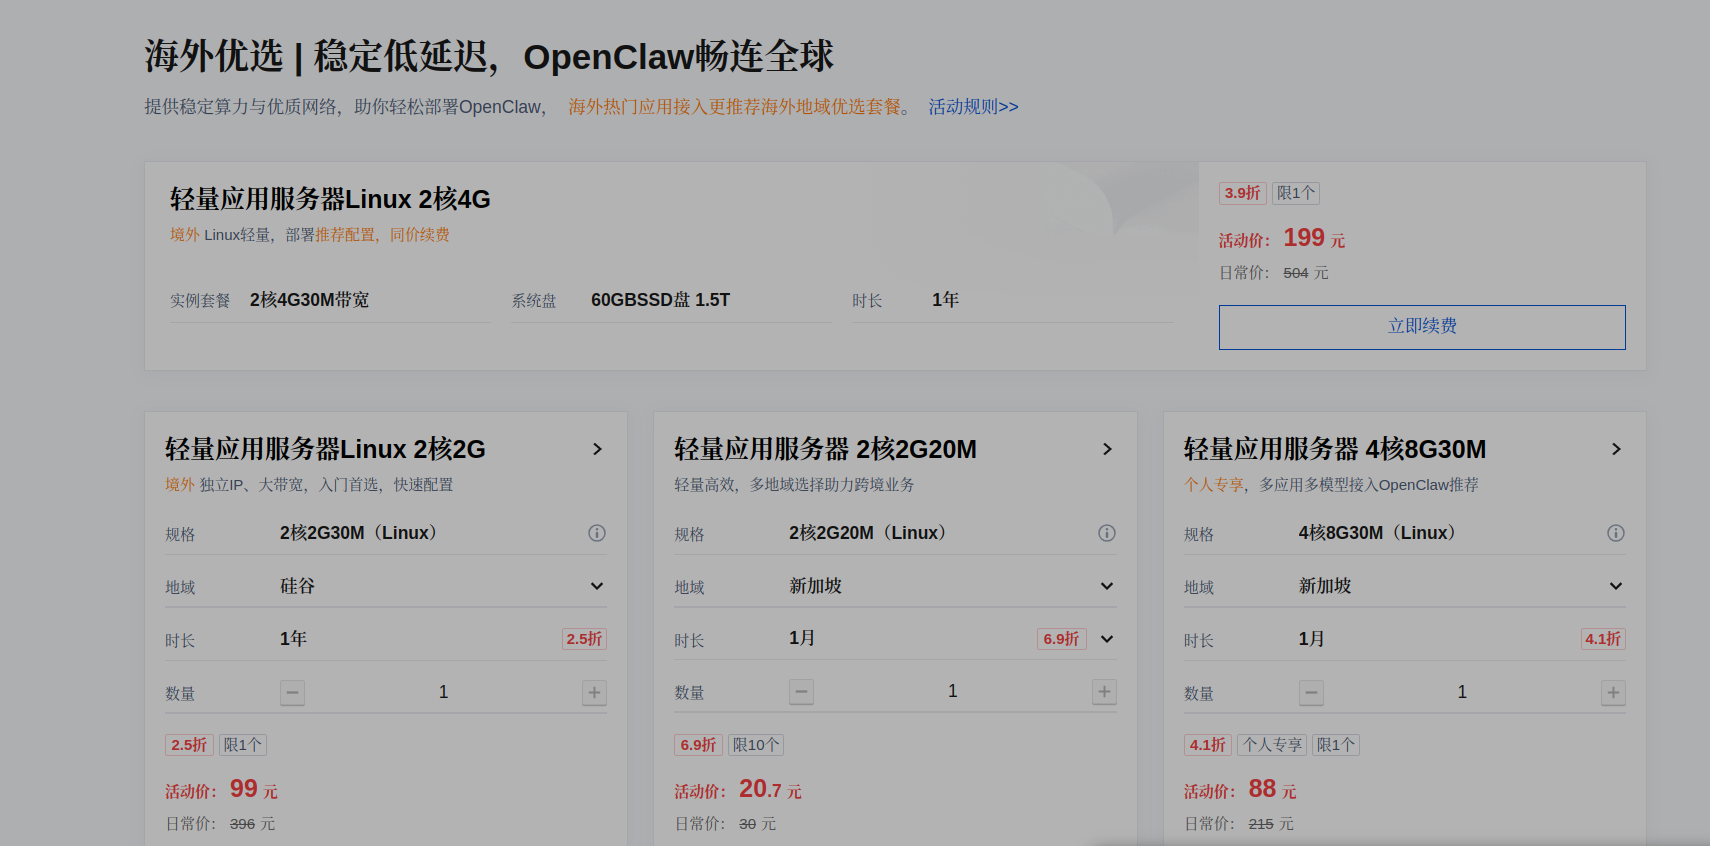Click the quantity field in 2核2G20M card
This screenshot has width=1710, height=846.
[953, 691]
